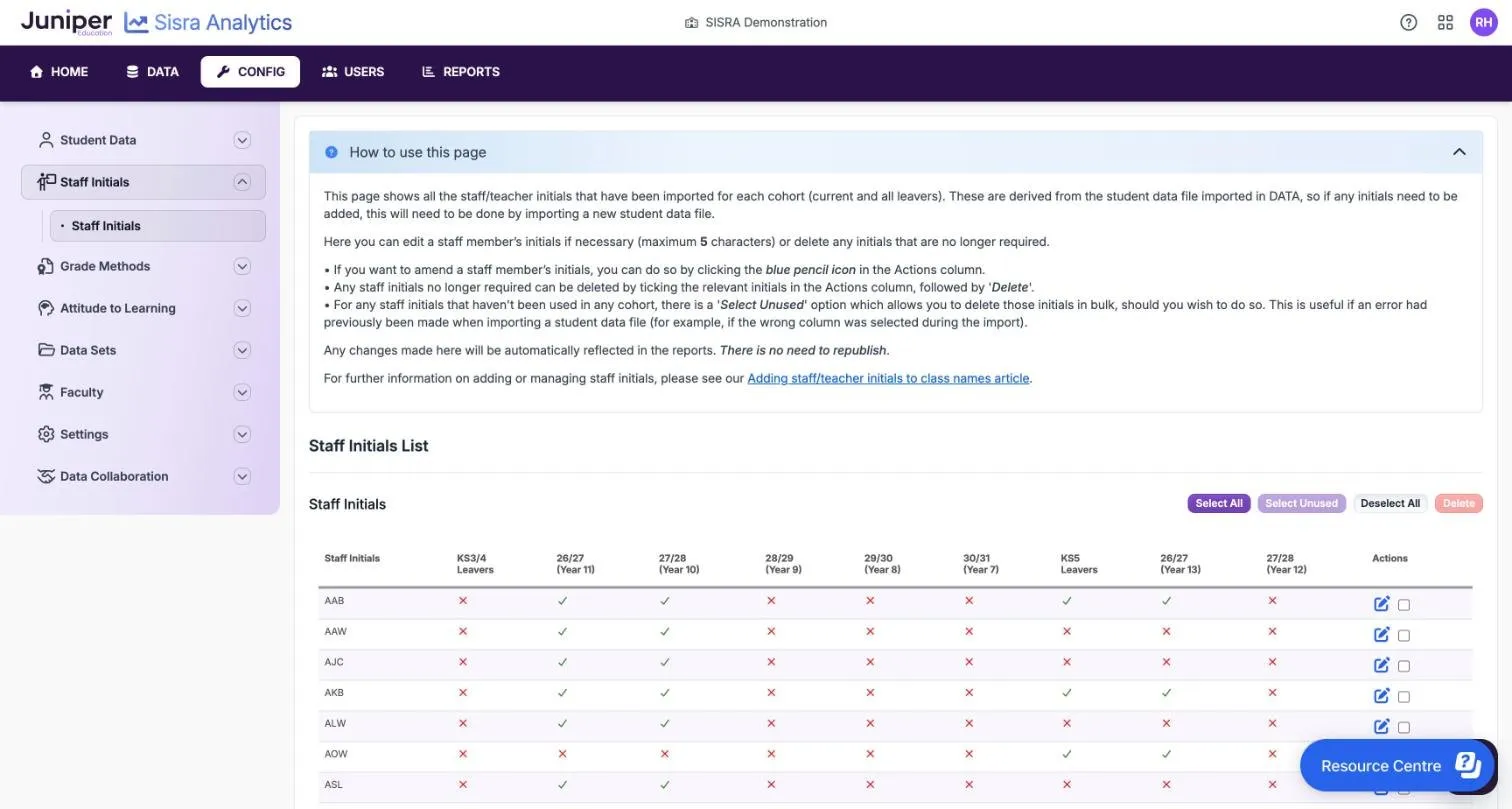This screenshot has height=809, width=1512.
Task: Click the Student Data person icon
Action: [x=46, y=140]
